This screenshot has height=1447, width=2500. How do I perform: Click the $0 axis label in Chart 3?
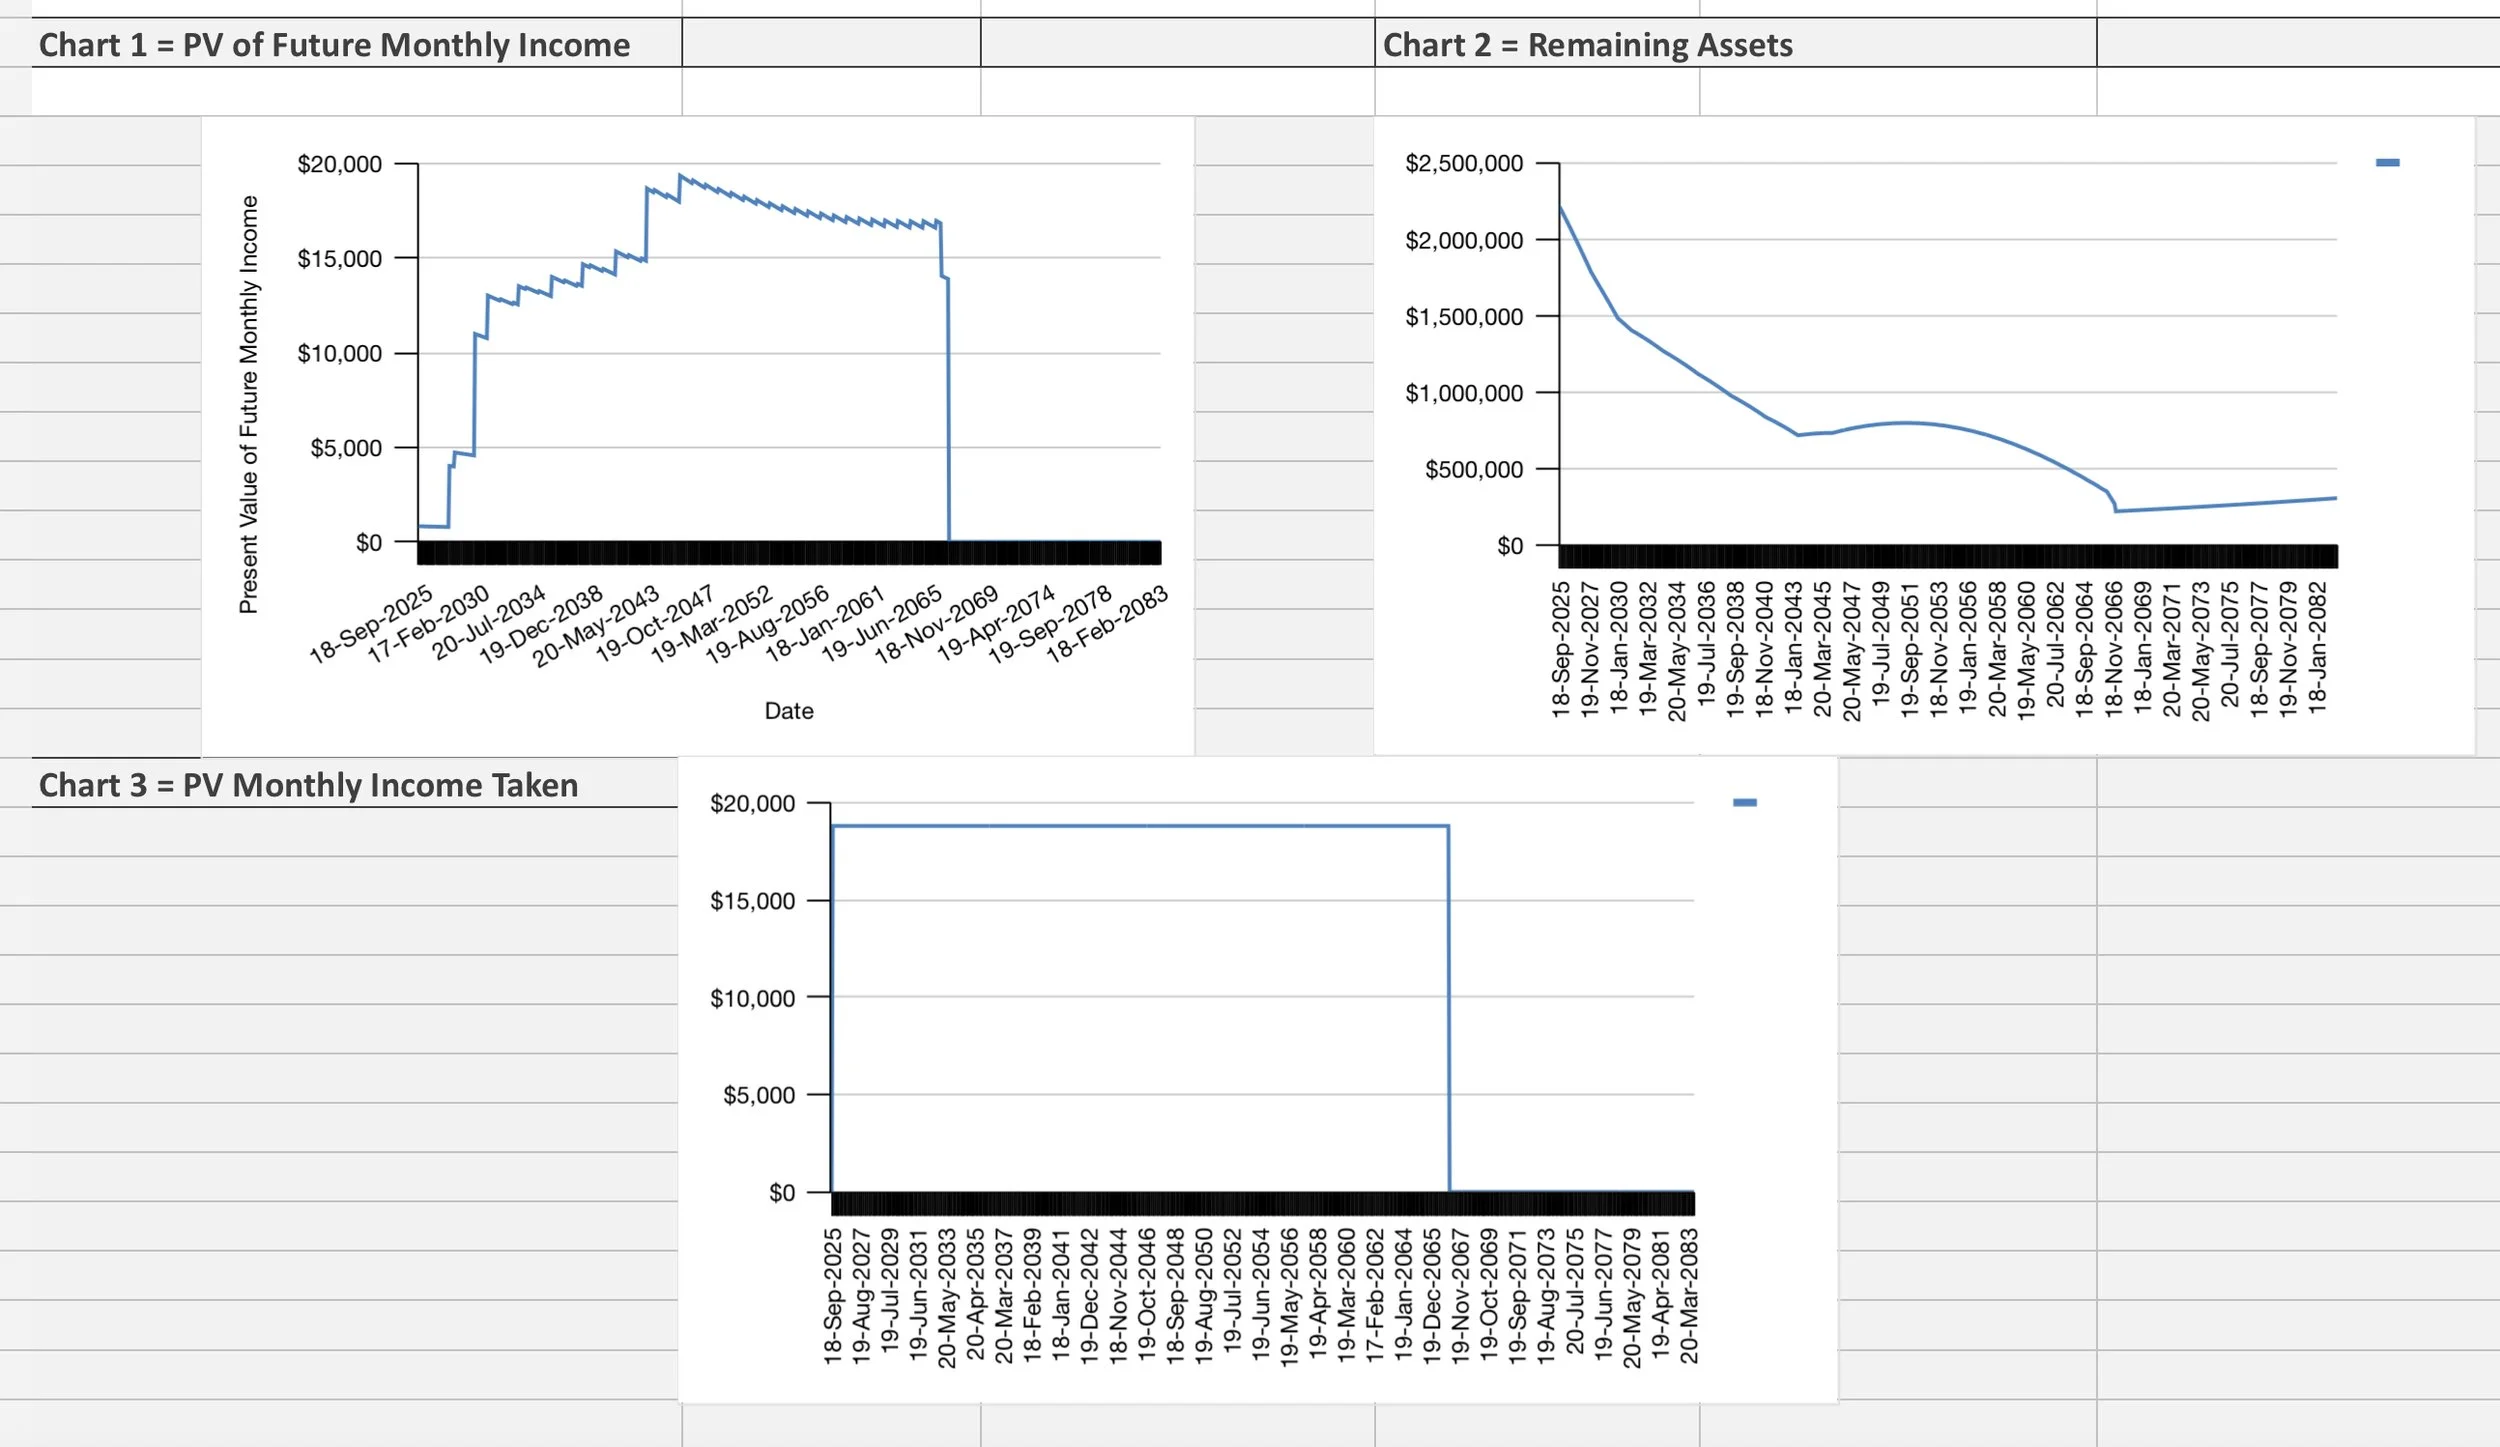(x=781, y=1193)
